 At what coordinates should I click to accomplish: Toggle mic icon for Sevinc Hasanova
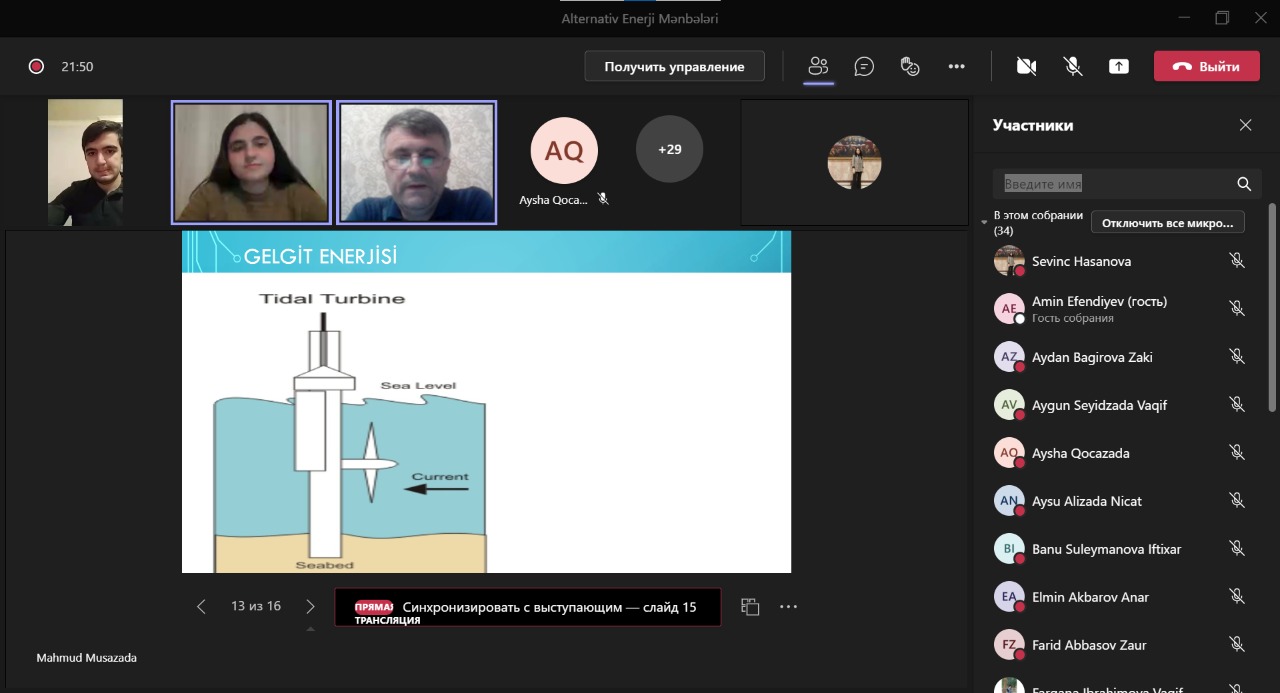[1237, 261]
